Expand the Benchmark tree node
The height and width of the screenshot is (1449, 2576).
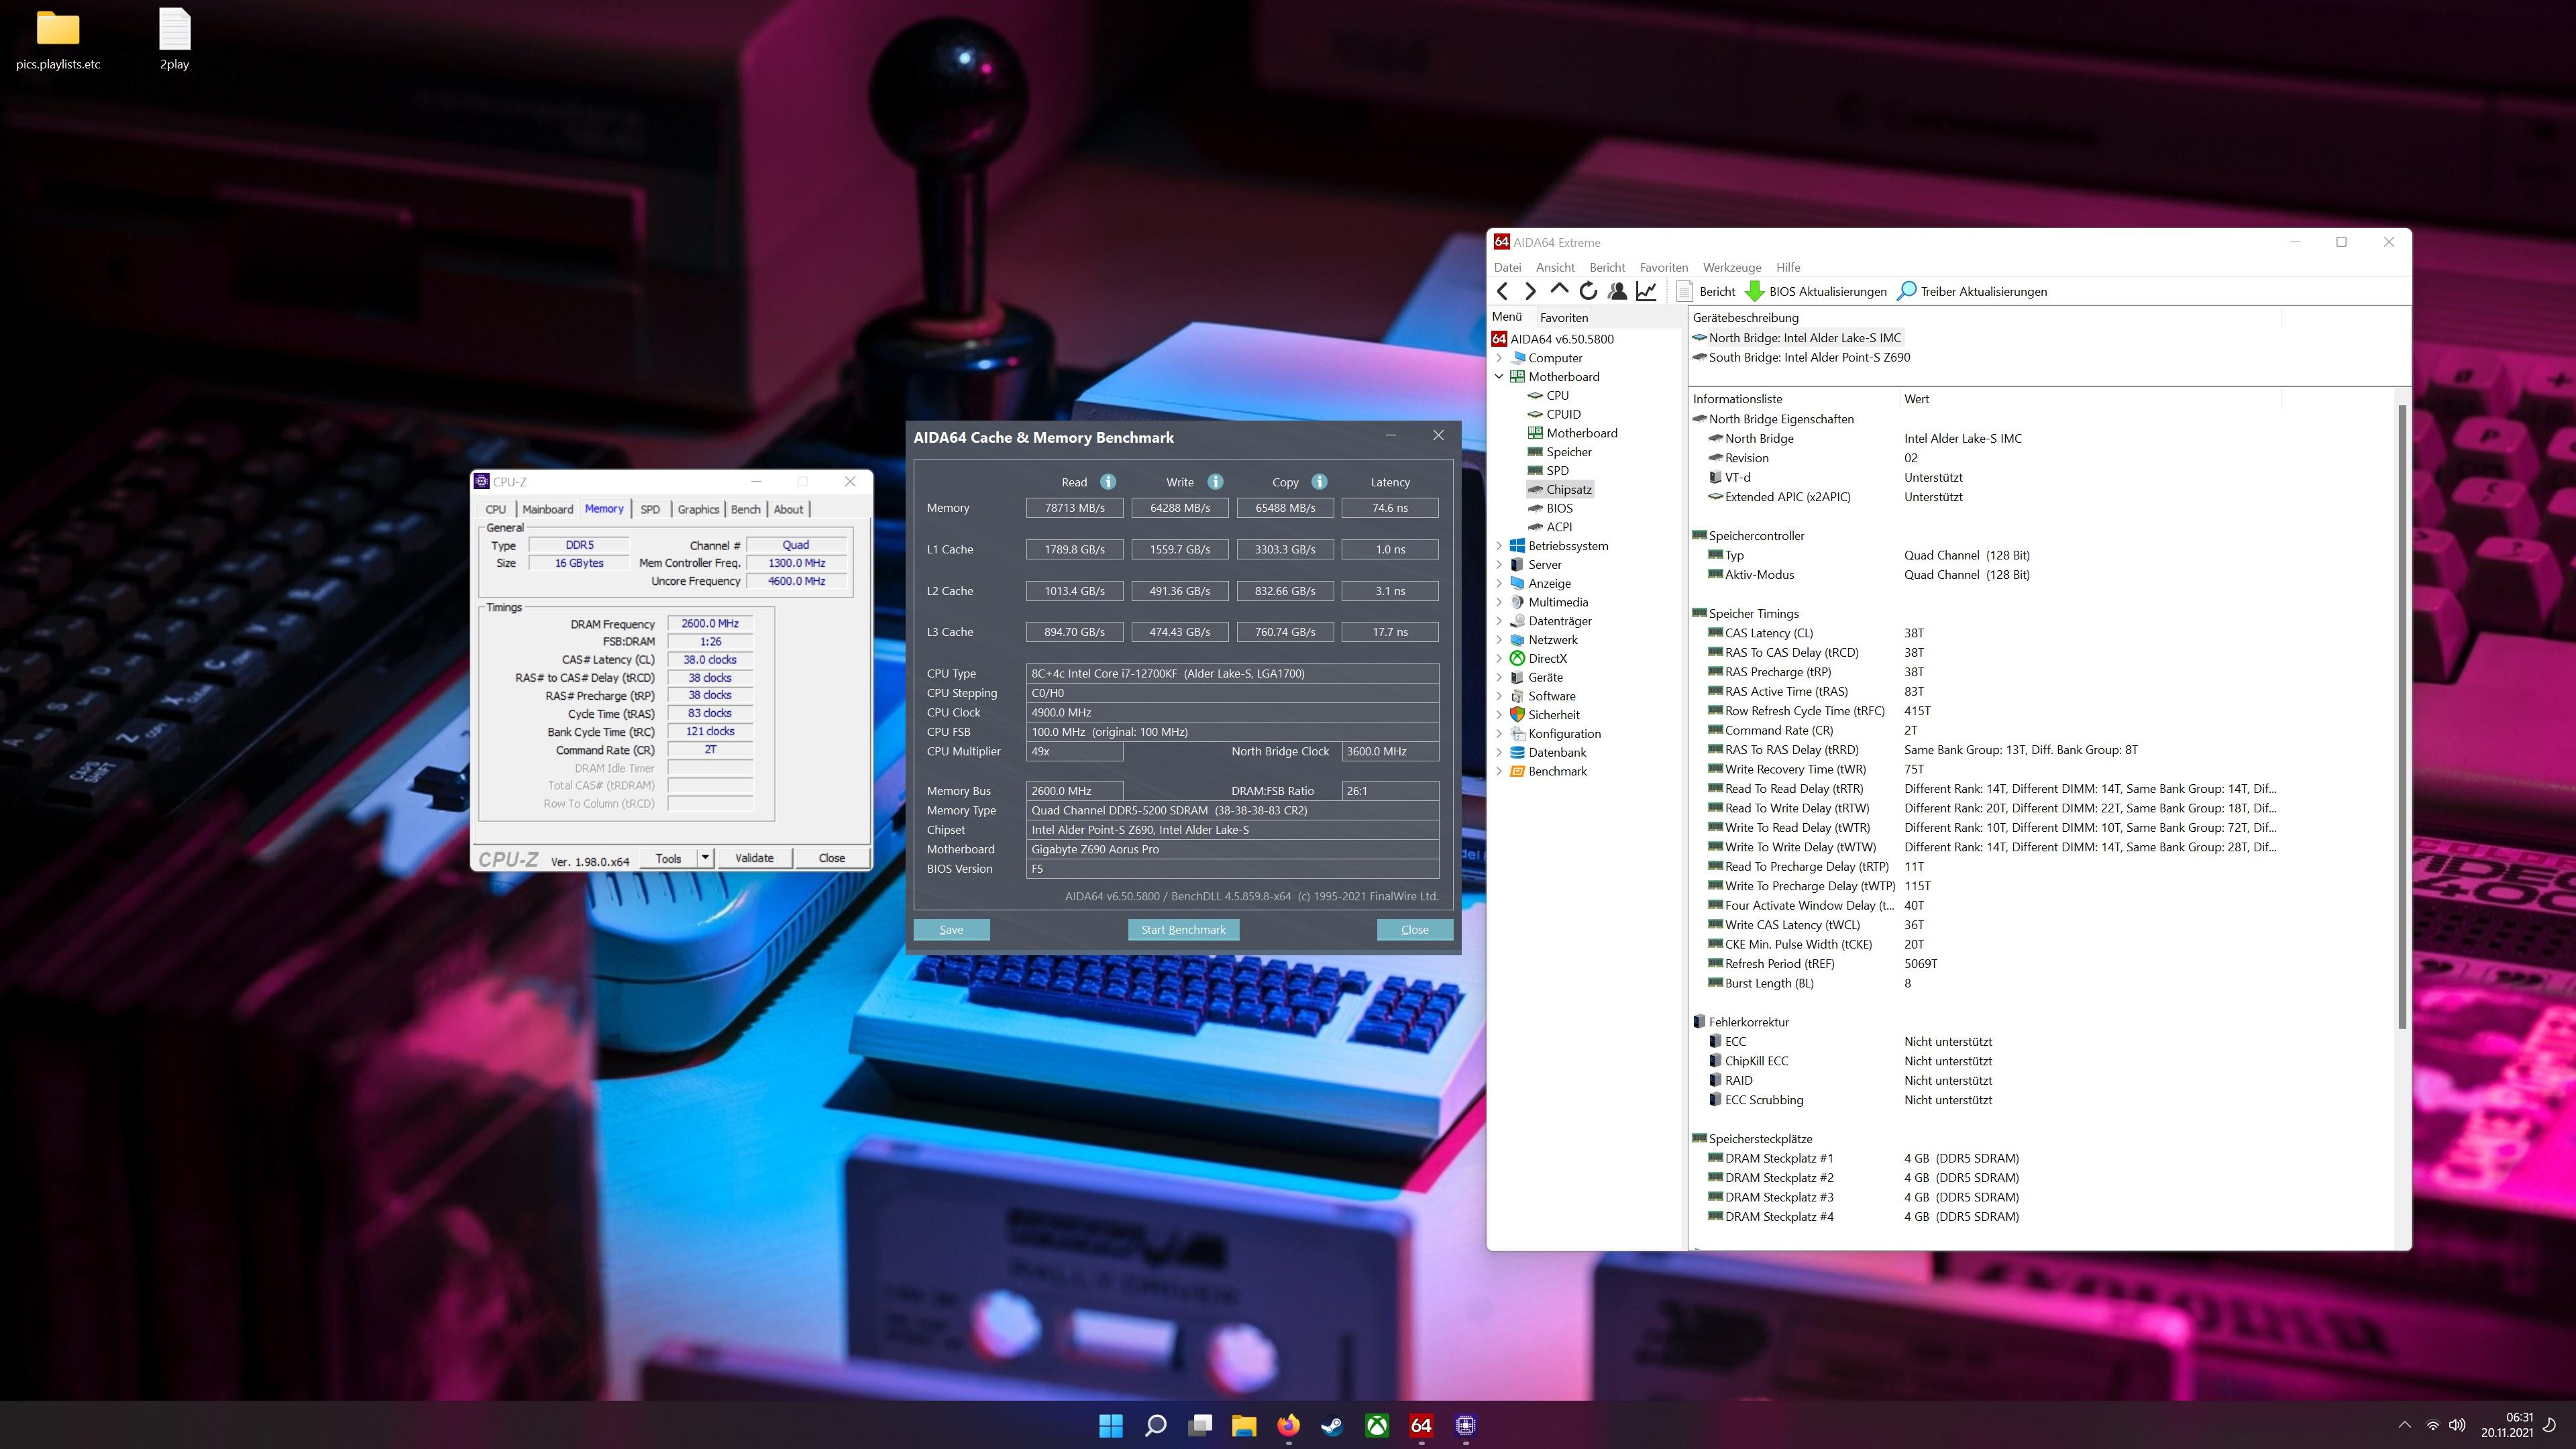(x=1499, y=771)
